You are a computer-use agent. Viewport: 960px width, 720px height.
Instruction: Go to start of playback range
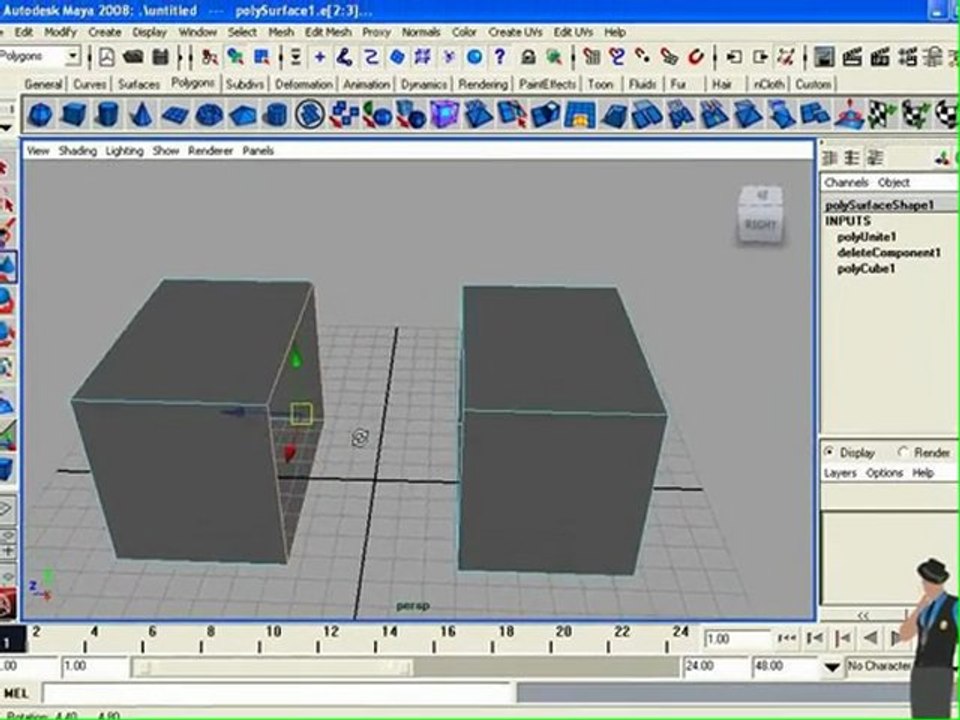(786, 639)
